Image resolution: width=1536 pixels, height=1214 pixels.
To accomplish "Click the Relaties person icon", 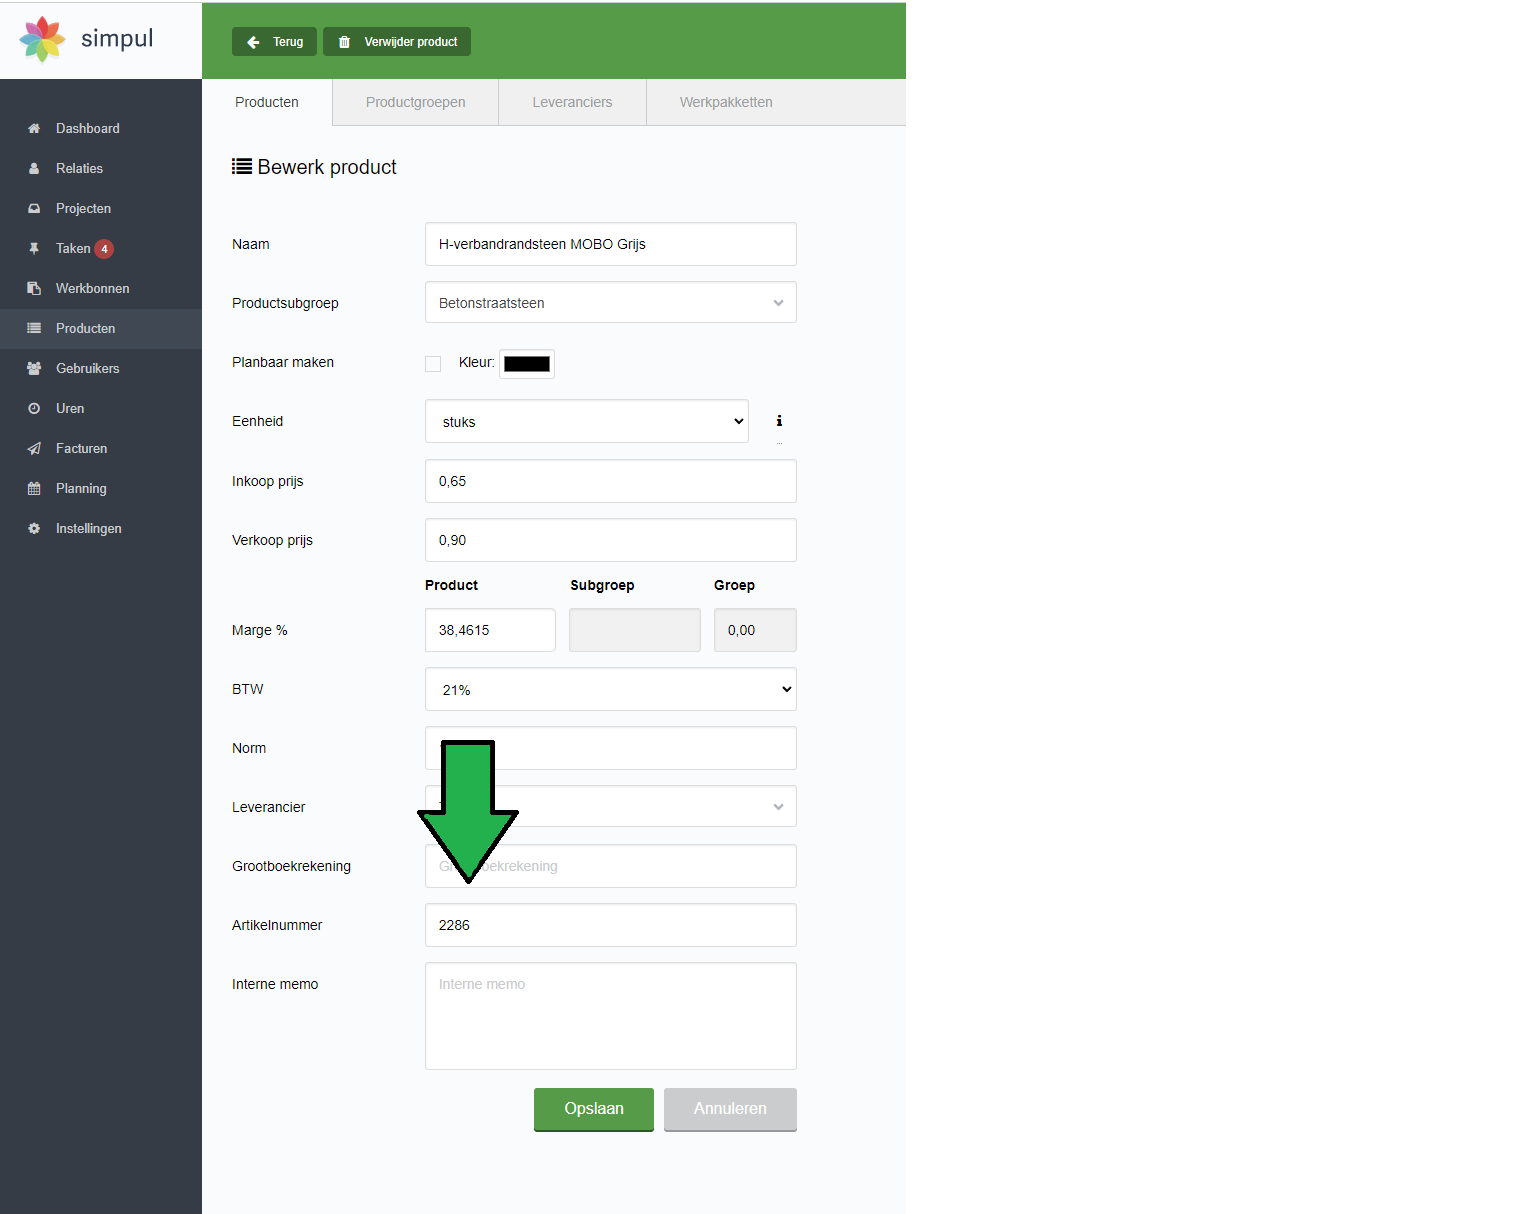I will [x=34, y=168].
